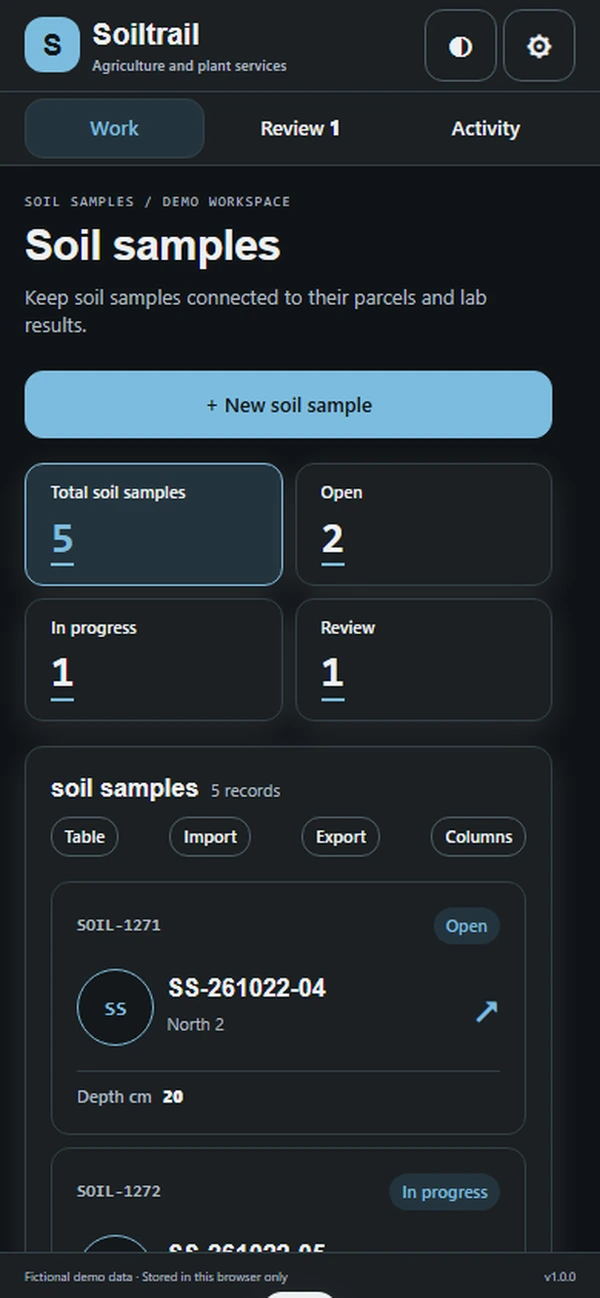Select the Total soil samples card
This screenshot has height=1298, width=600.
pyautogui.click(x=154, y=524)
